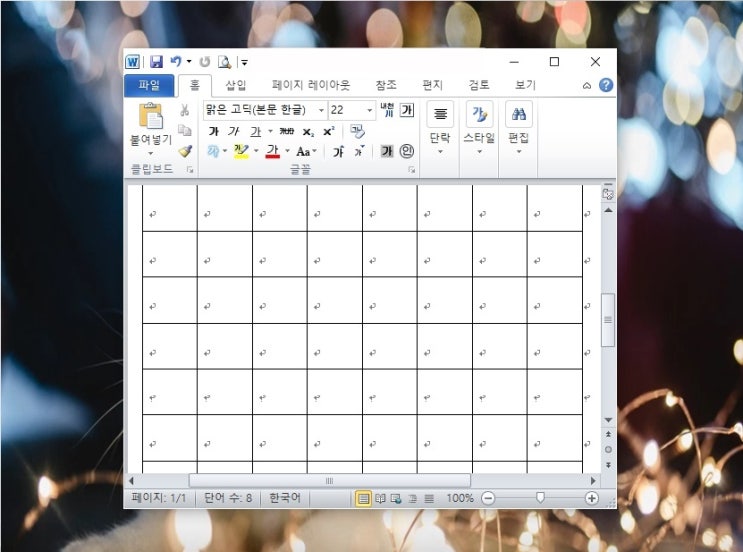Image resolution: width=743 pixels, height=552 pixels.
Task: Click the 붙여넣기 paste icon
Action: 151,116
